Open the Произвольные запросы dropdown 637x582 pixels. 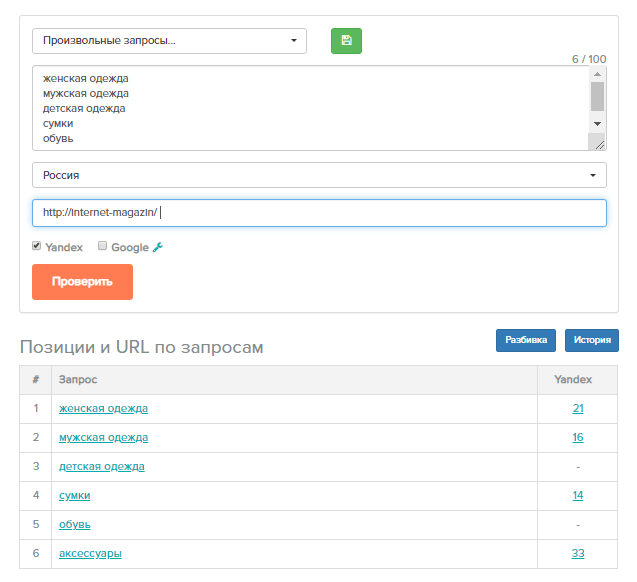169,41
